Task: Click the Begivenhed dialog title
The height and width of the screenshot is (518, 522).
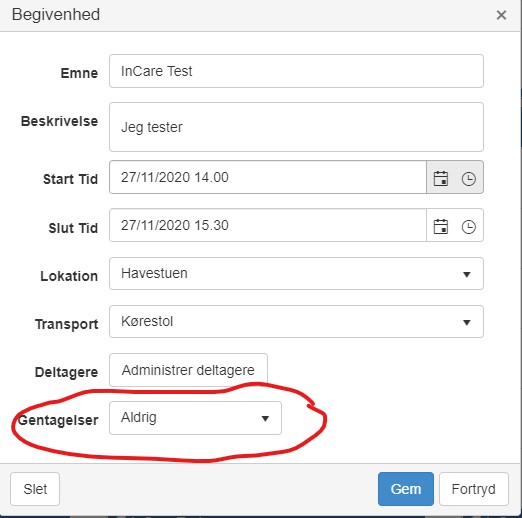Action: 56,15
